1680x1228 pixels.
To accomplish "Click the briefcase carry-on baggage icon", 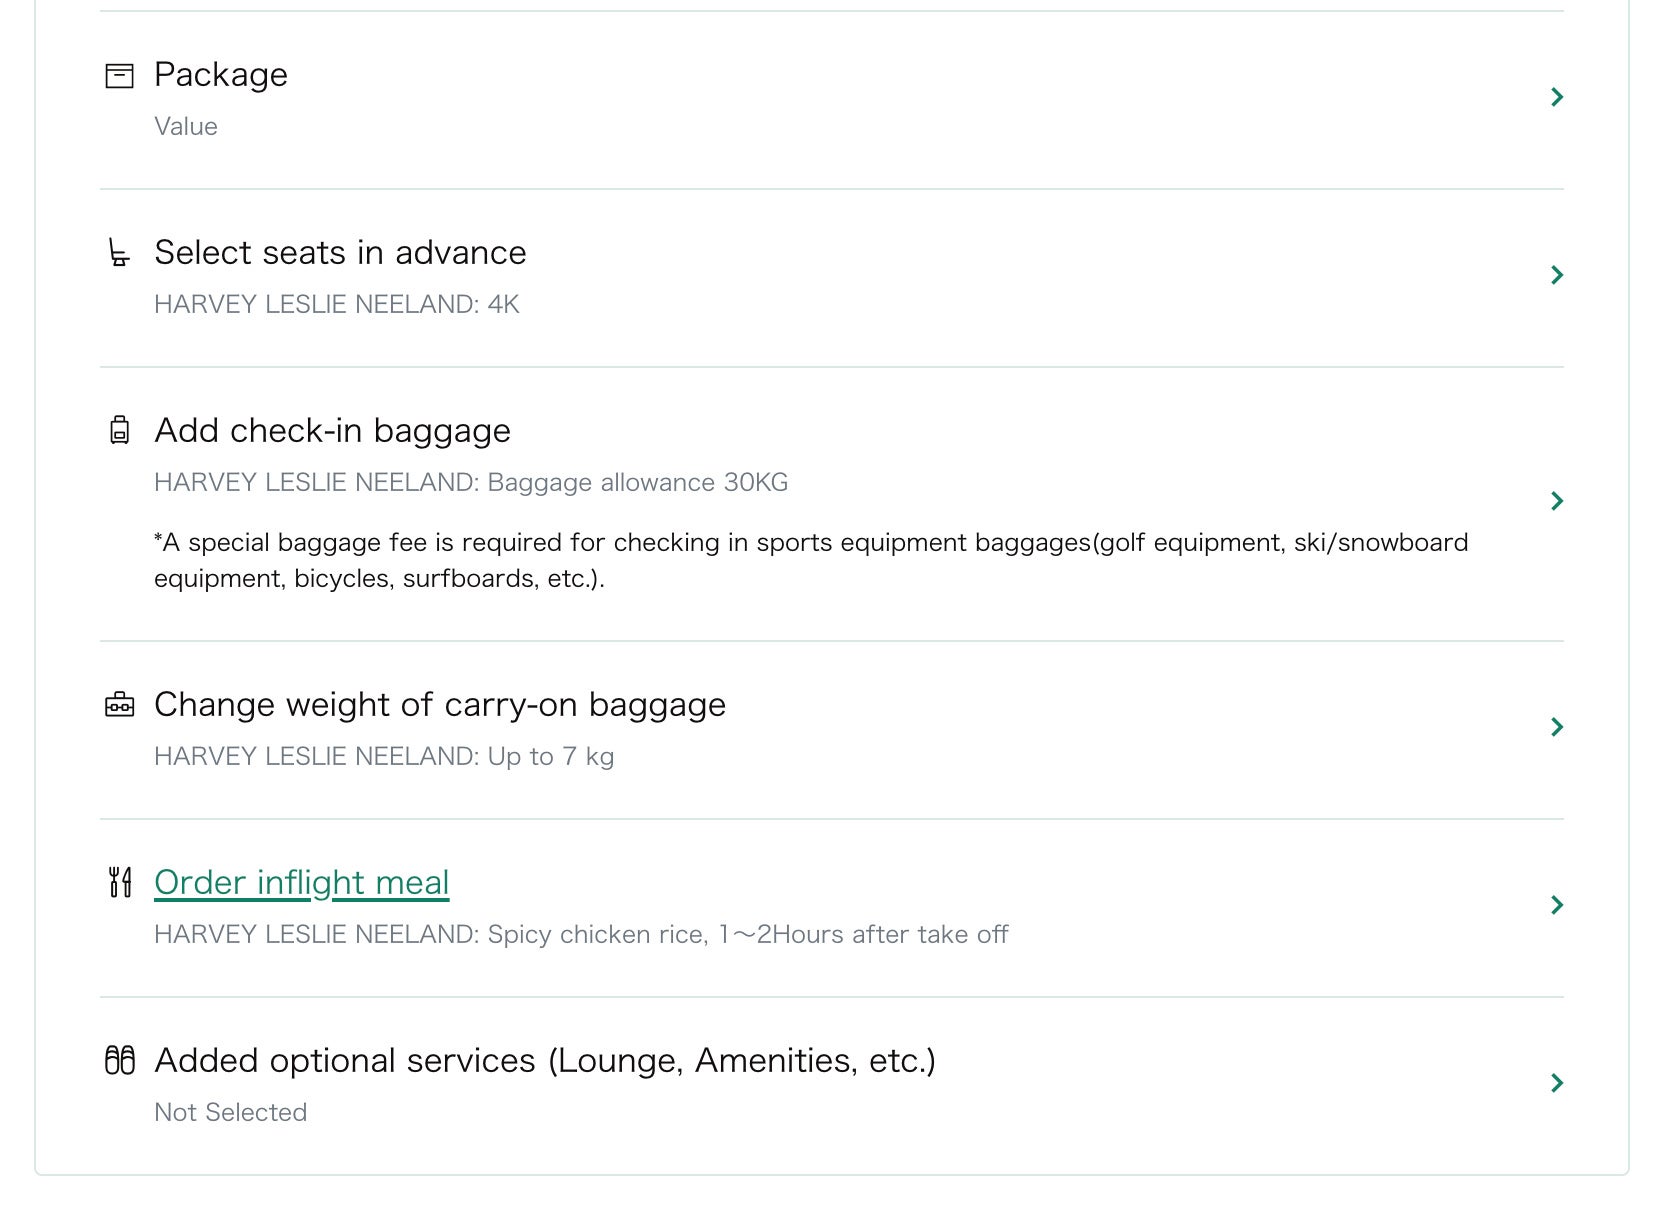I will pos(121,705).
